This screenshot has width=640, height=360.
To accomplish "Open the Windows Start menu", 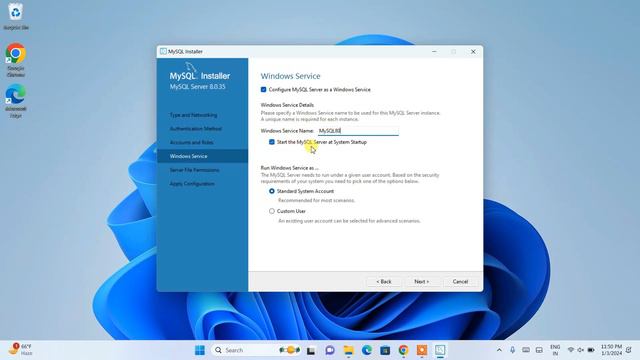I will [x=200, y=350].
